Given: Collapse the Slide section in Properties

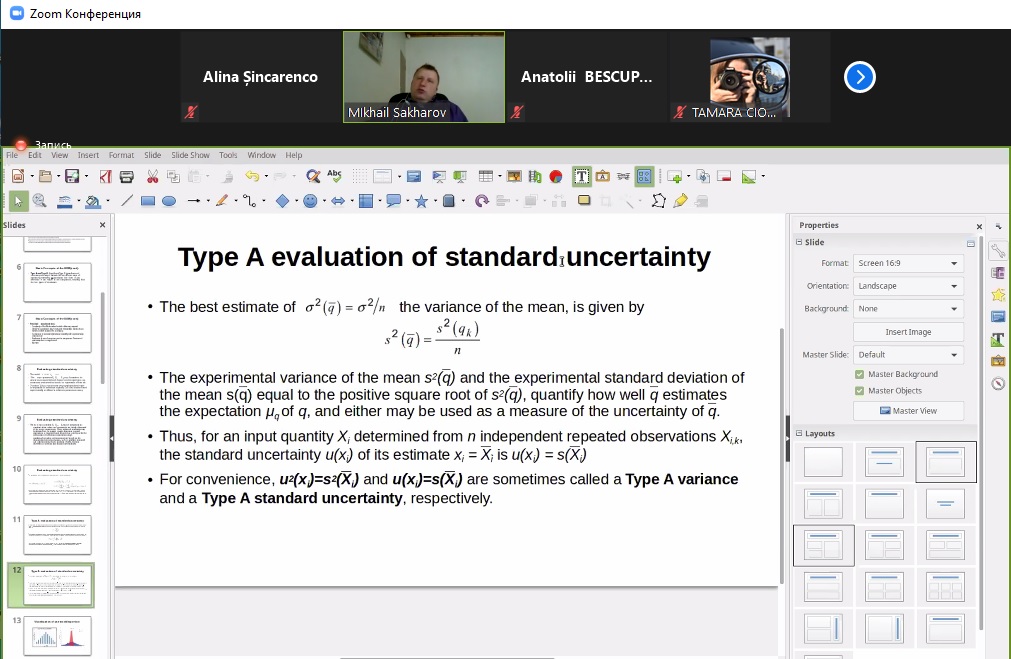Looking at the screenshot, I should tap(799, 243).
